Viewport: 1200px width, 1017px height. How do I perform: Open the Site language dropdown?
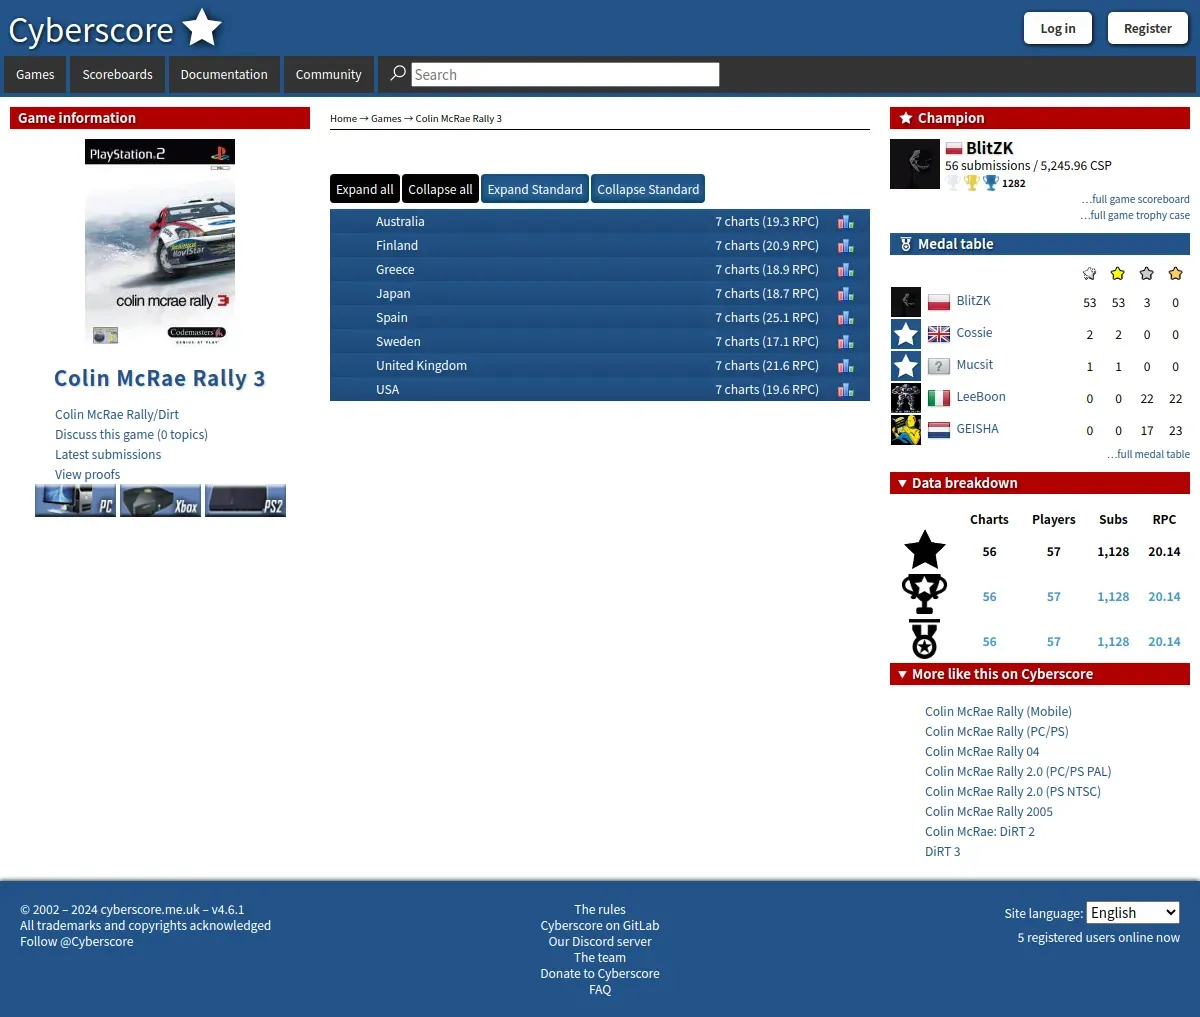tap(1133, 912)
